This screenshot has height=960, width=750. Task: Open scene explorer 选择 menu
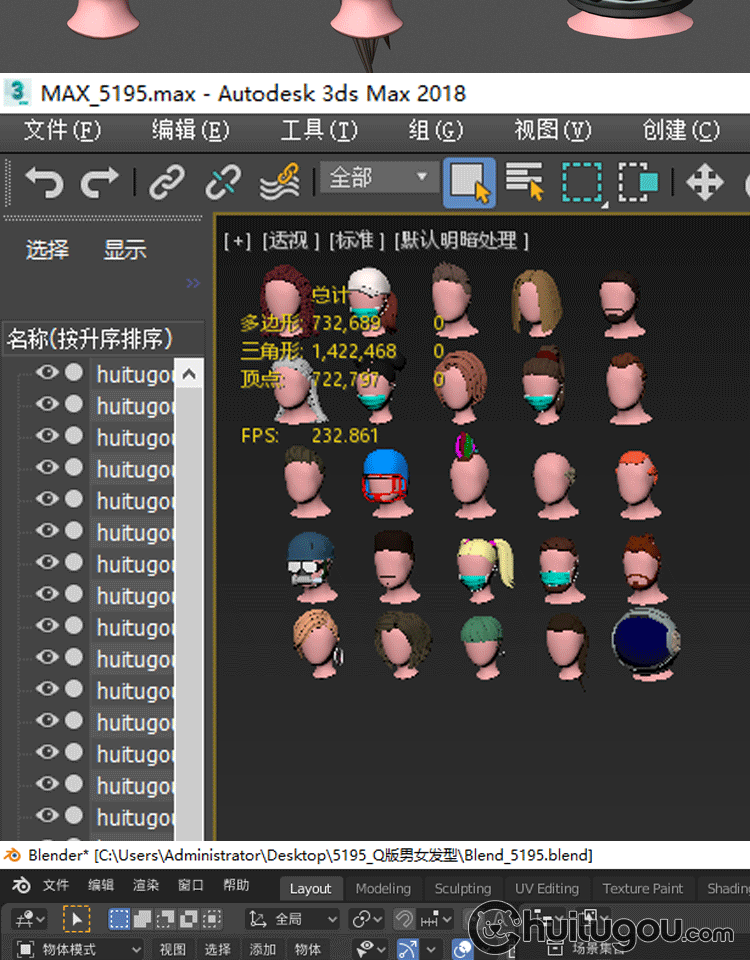point(47,250)
